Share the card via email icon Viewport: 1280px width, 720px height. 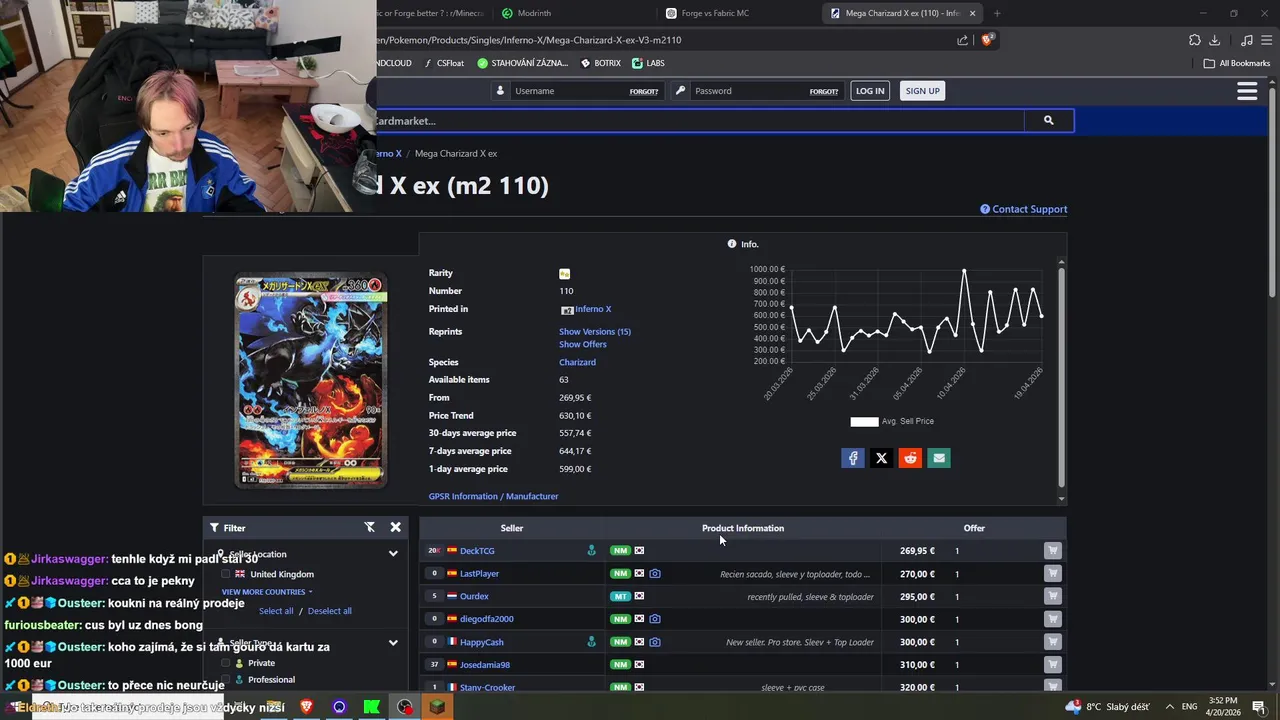coord(938,458)
